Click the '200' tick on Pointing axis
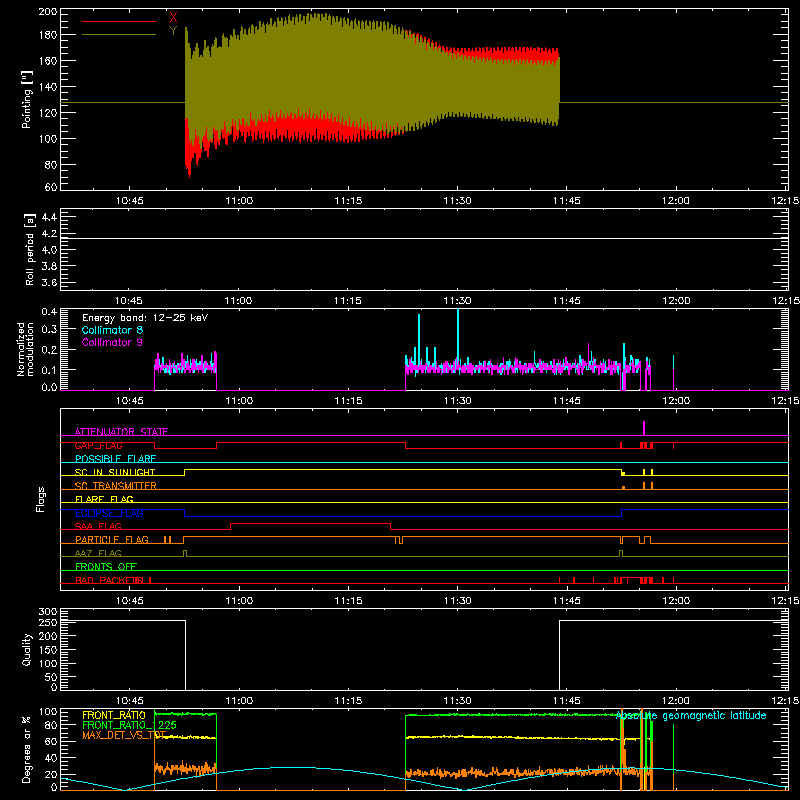Screen dimensions: 800x800 pos(48,12)
